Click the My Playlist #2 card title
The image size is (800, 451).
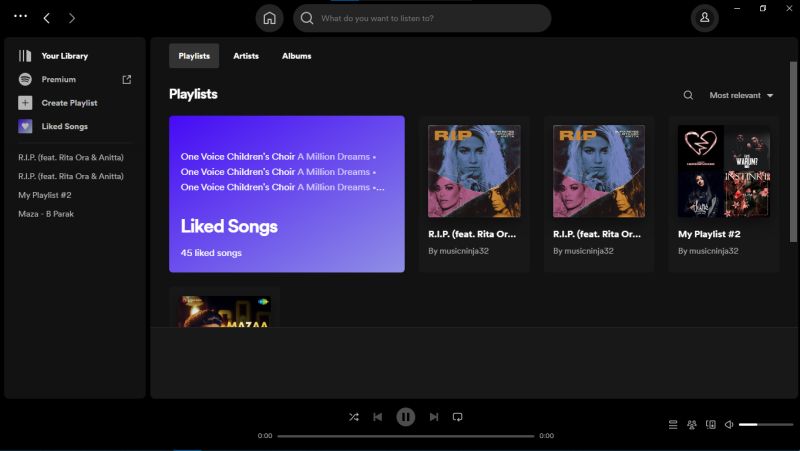click(709, 234)
